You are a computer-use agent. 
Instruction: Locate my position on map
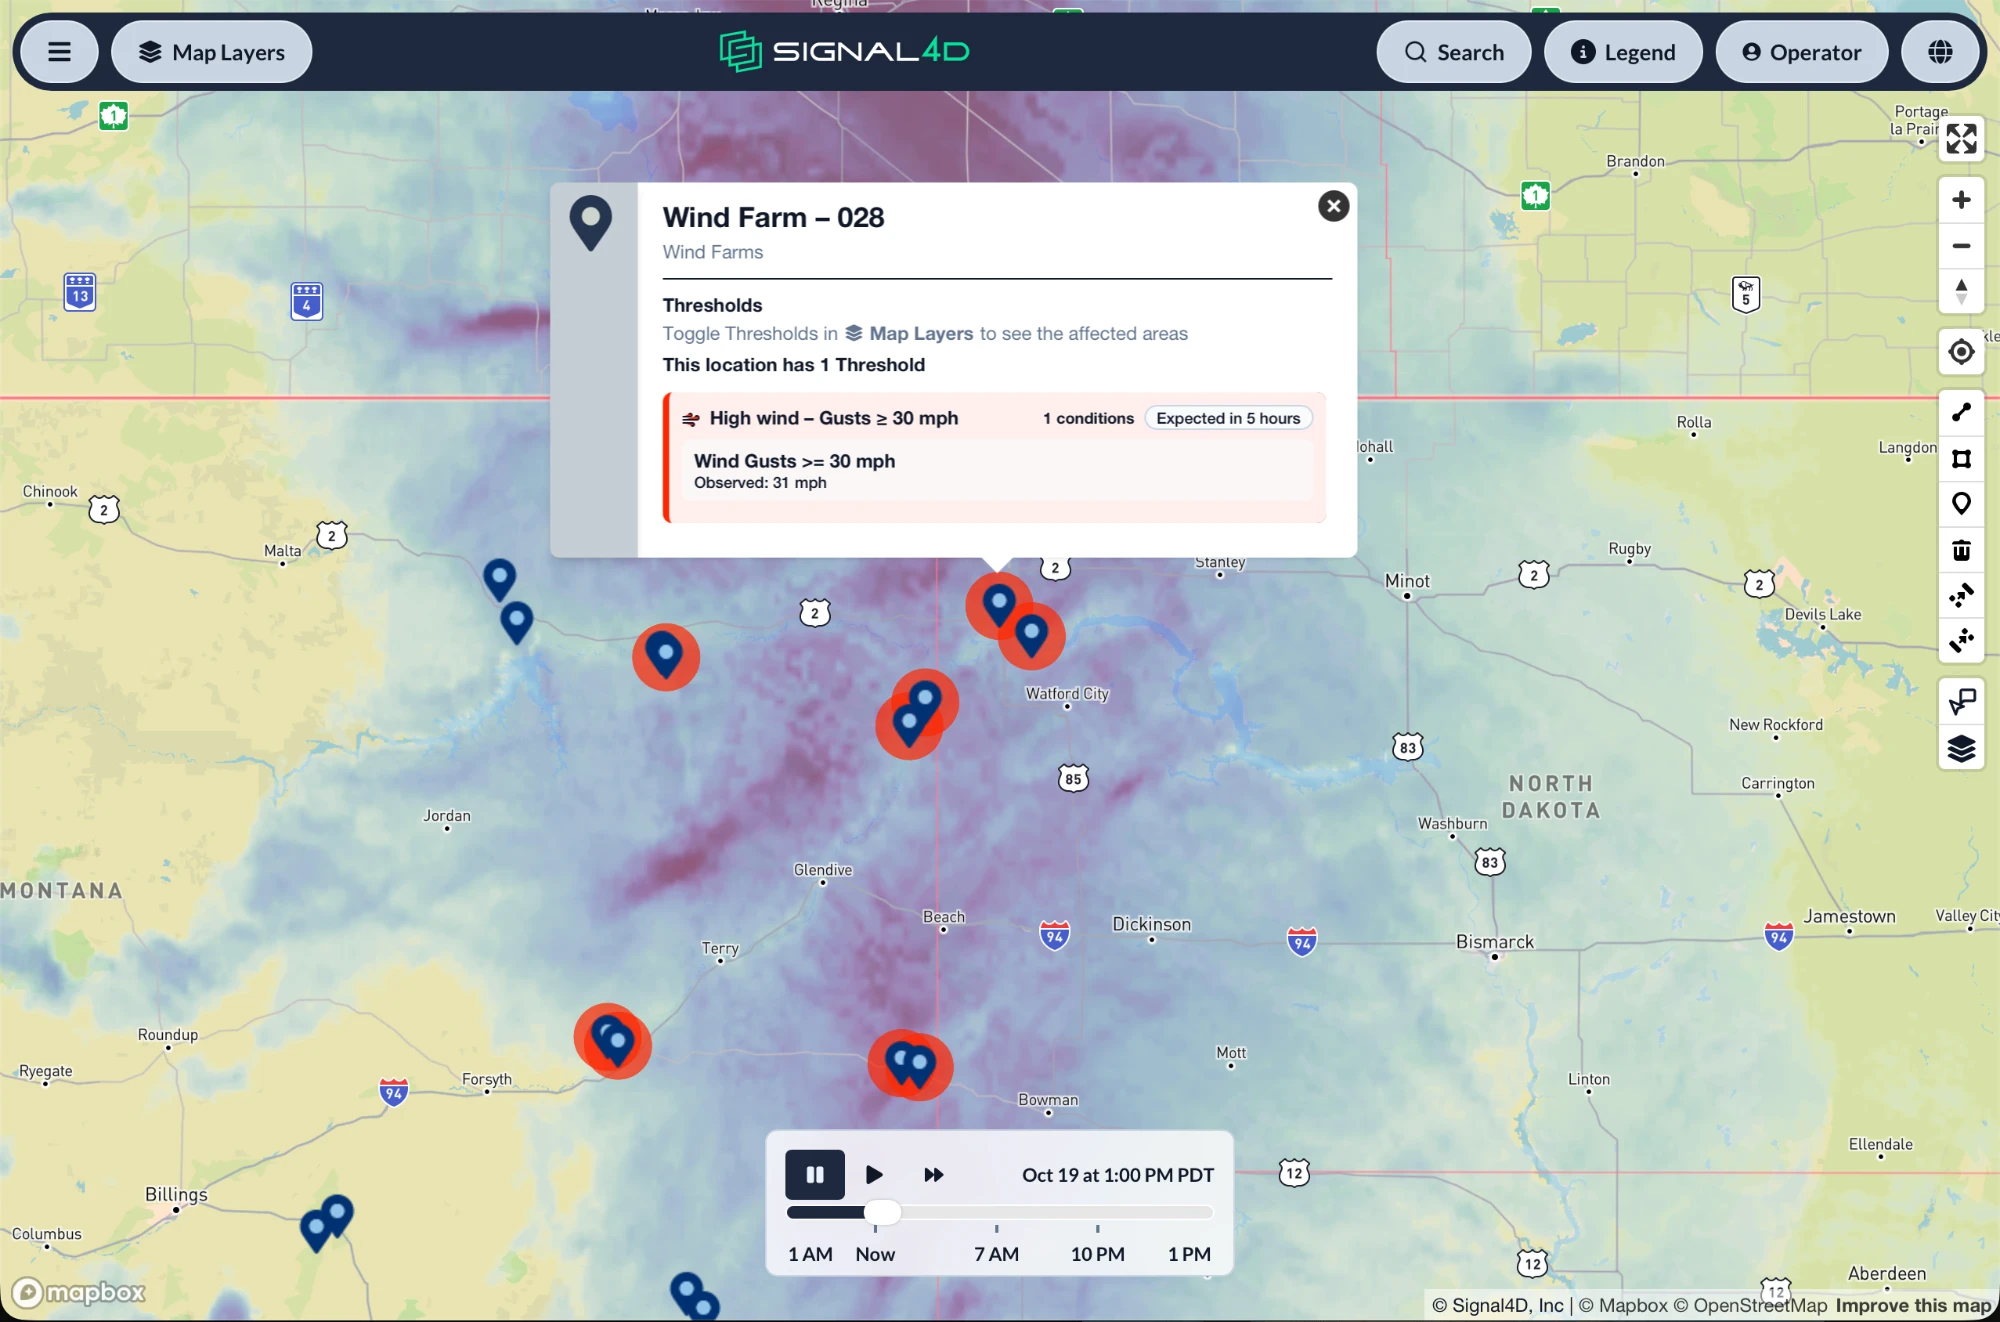coord(1961,352)
